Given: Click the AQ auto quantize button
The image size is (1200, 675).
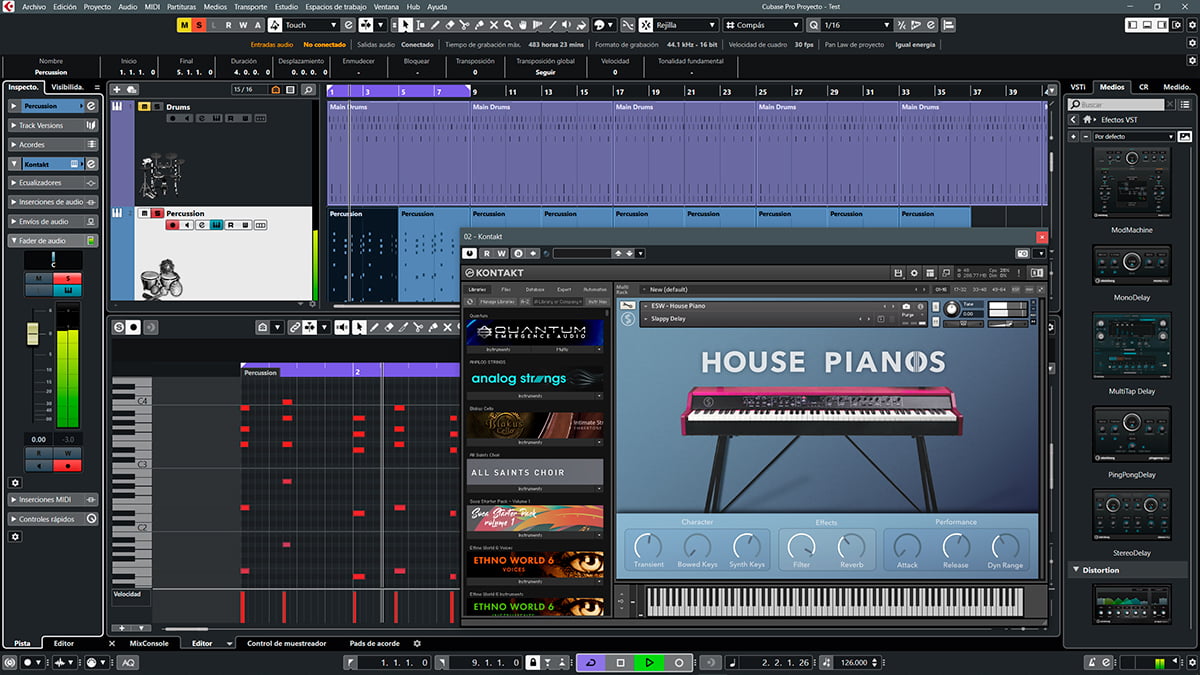Looking at the screenshot, I should pos(128,662).
